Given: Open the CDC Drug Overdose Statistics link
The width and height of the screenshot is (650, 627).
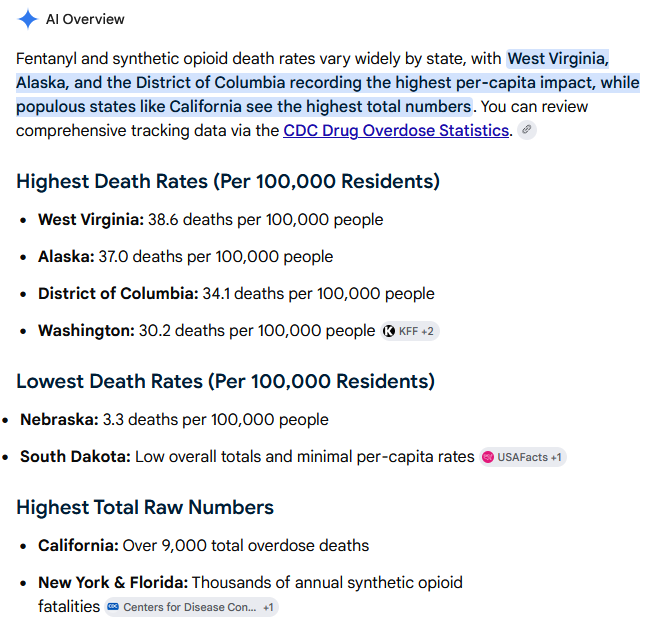Looking at the screenshot, I should click(x=396, y=131).
